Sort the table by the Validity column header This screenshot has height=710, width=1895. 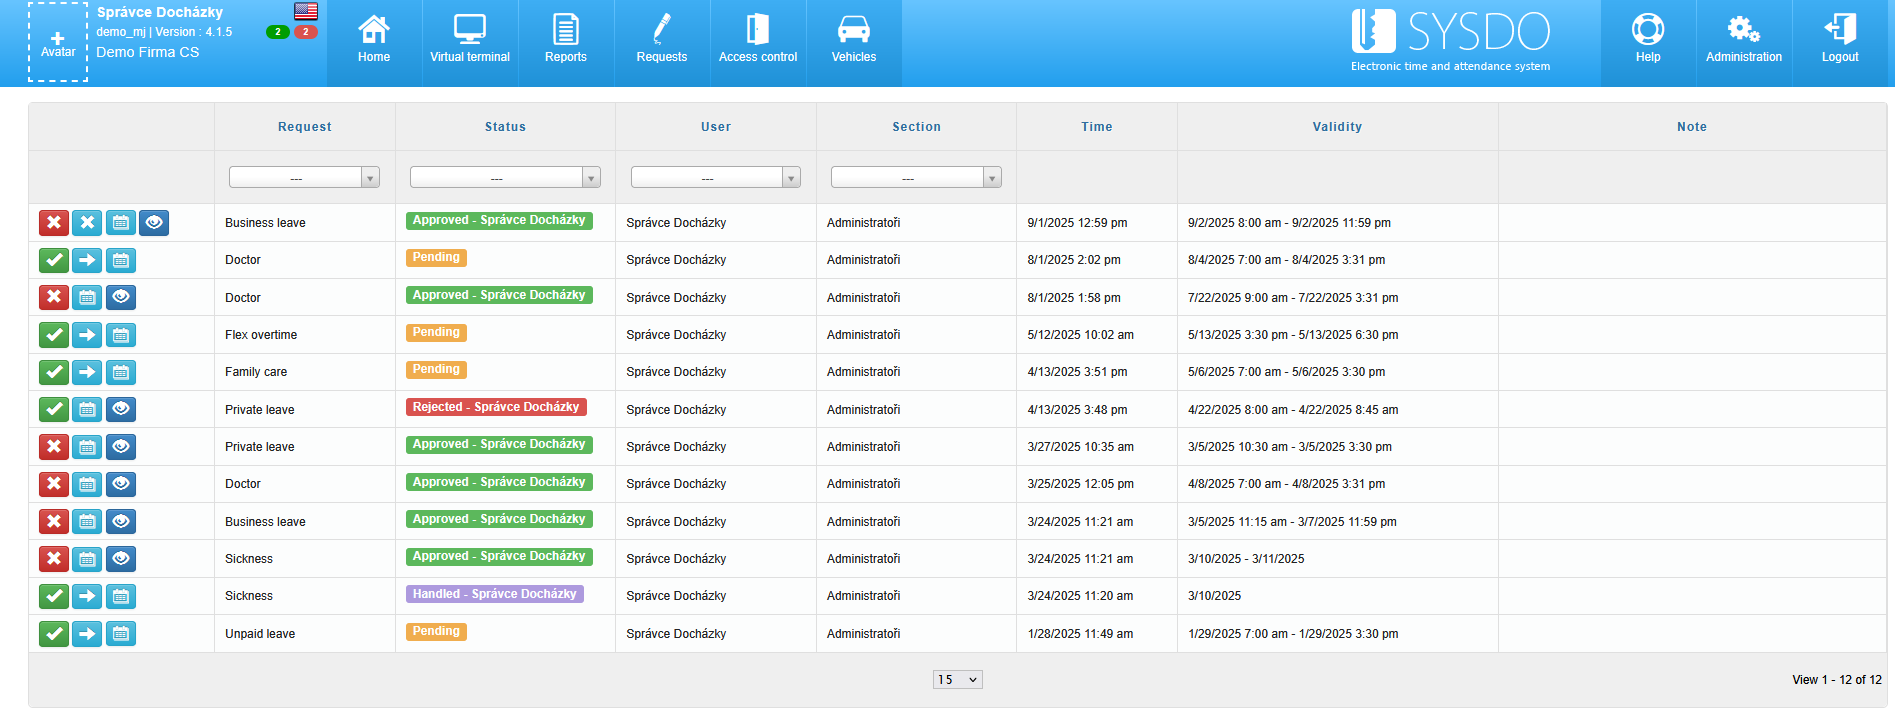[x=1338, y=127]
